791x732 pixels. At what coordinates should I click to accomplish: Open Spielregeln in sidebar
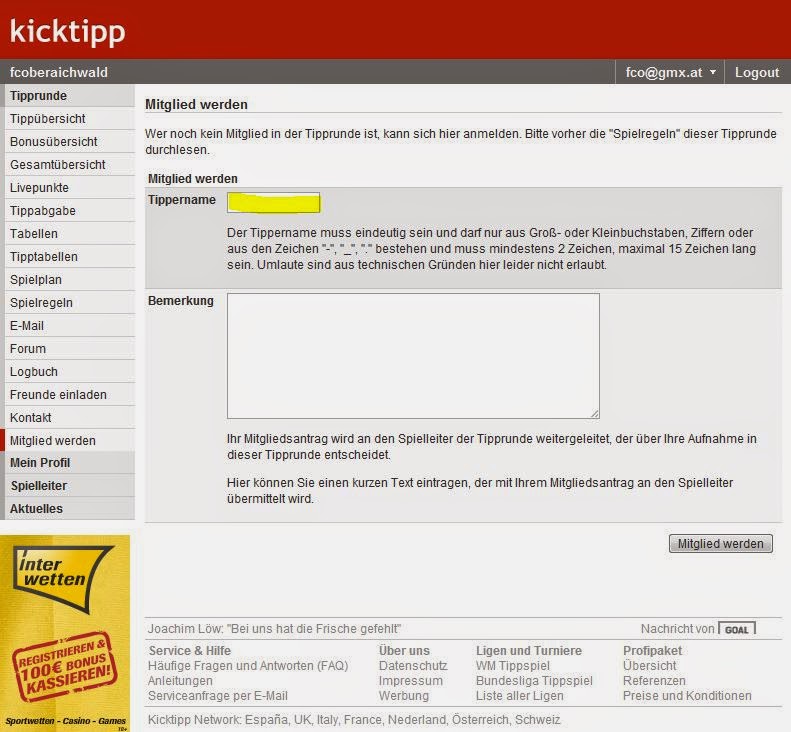[x=70, y=303]
